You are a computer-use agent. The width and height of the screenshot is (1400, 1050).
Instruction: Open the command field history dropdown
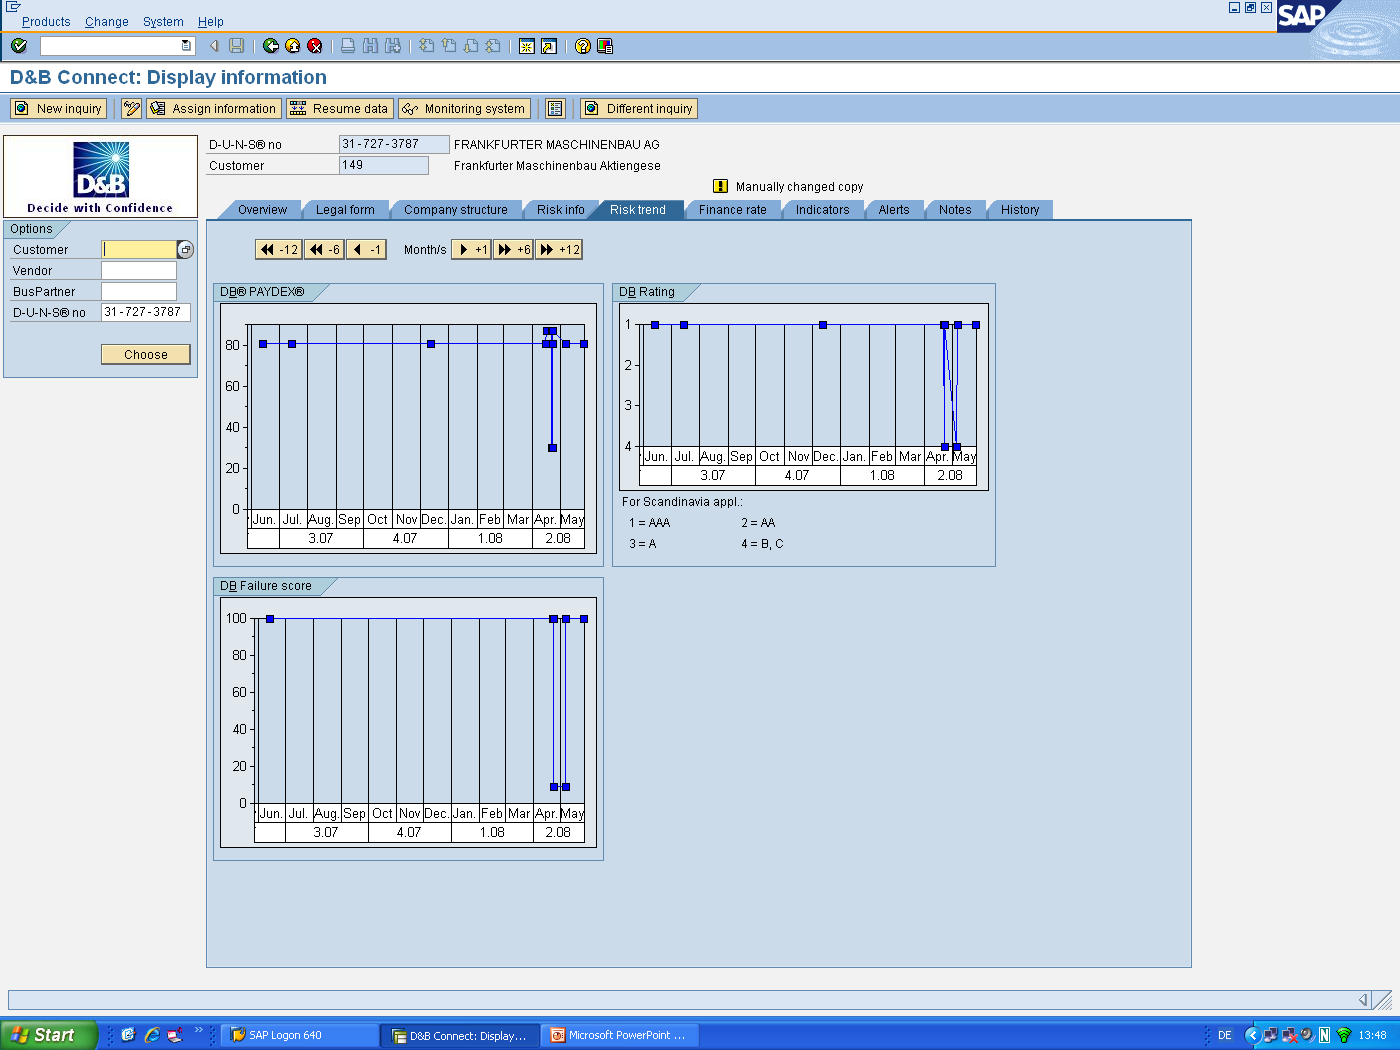click(x=186, y=46)
